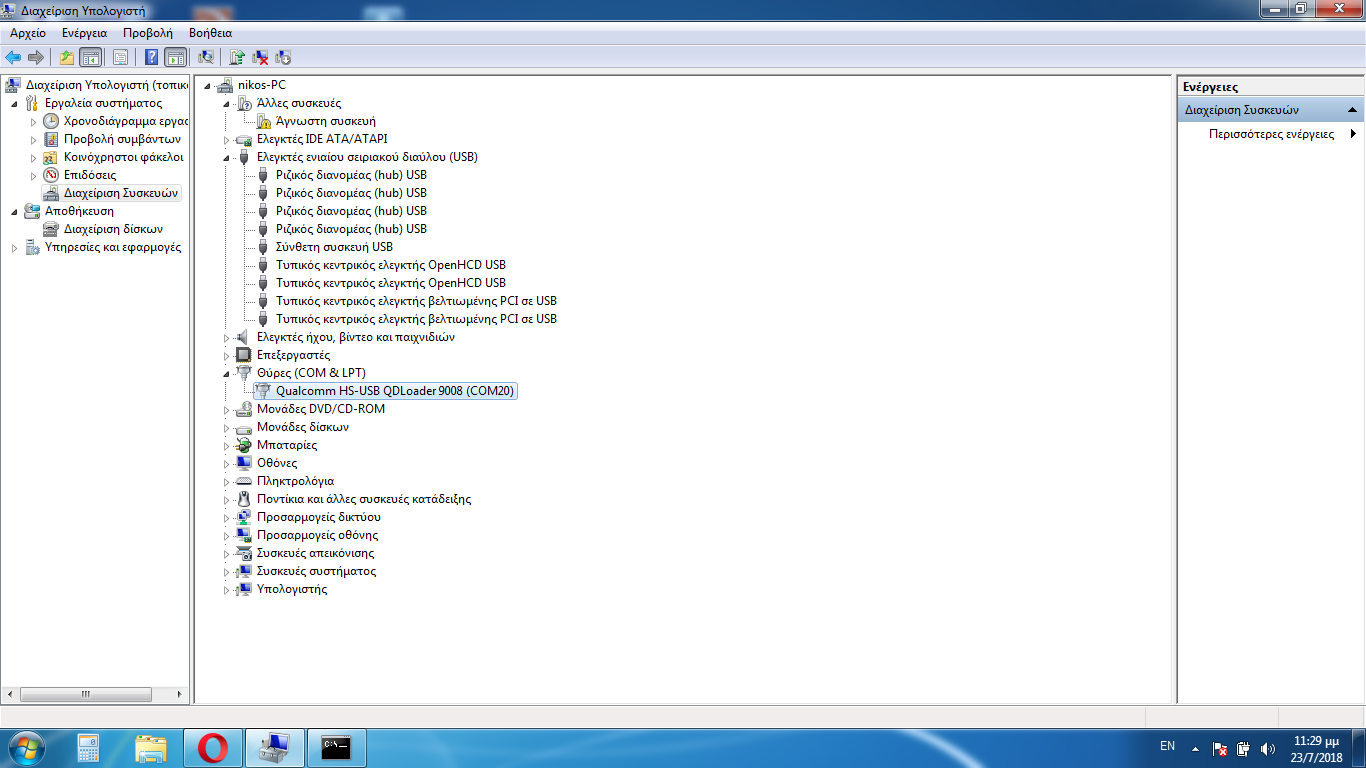Open the Windows Start menu orb

pyautogui.click(x=27, y=747)
